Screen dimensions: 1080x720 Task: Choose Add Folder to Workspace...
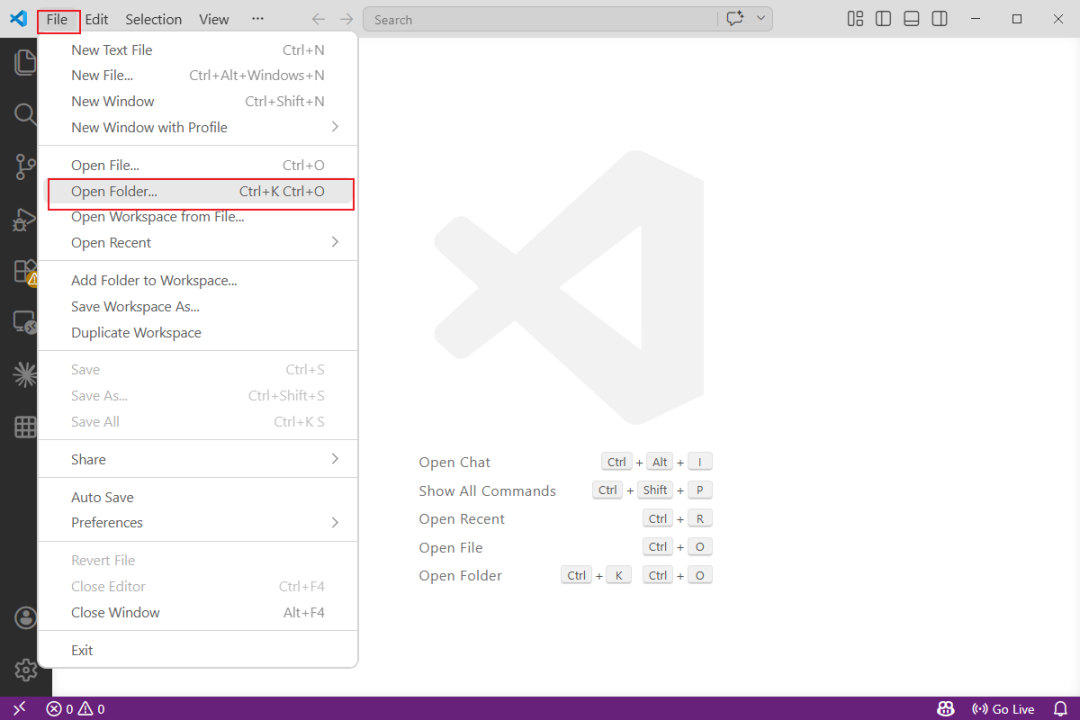198,280
